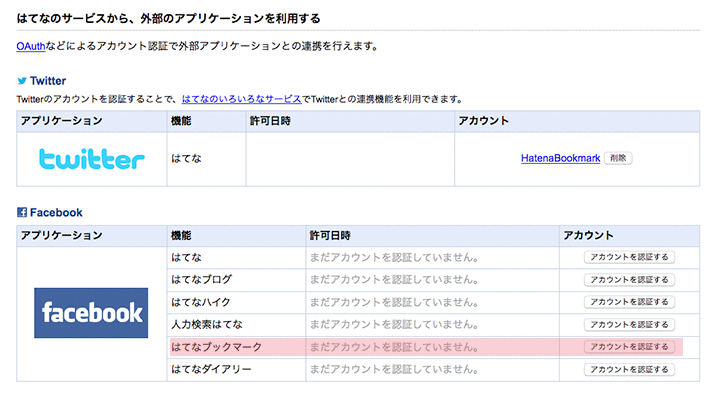Click the はてなハイク feature cell

[236, 302]
